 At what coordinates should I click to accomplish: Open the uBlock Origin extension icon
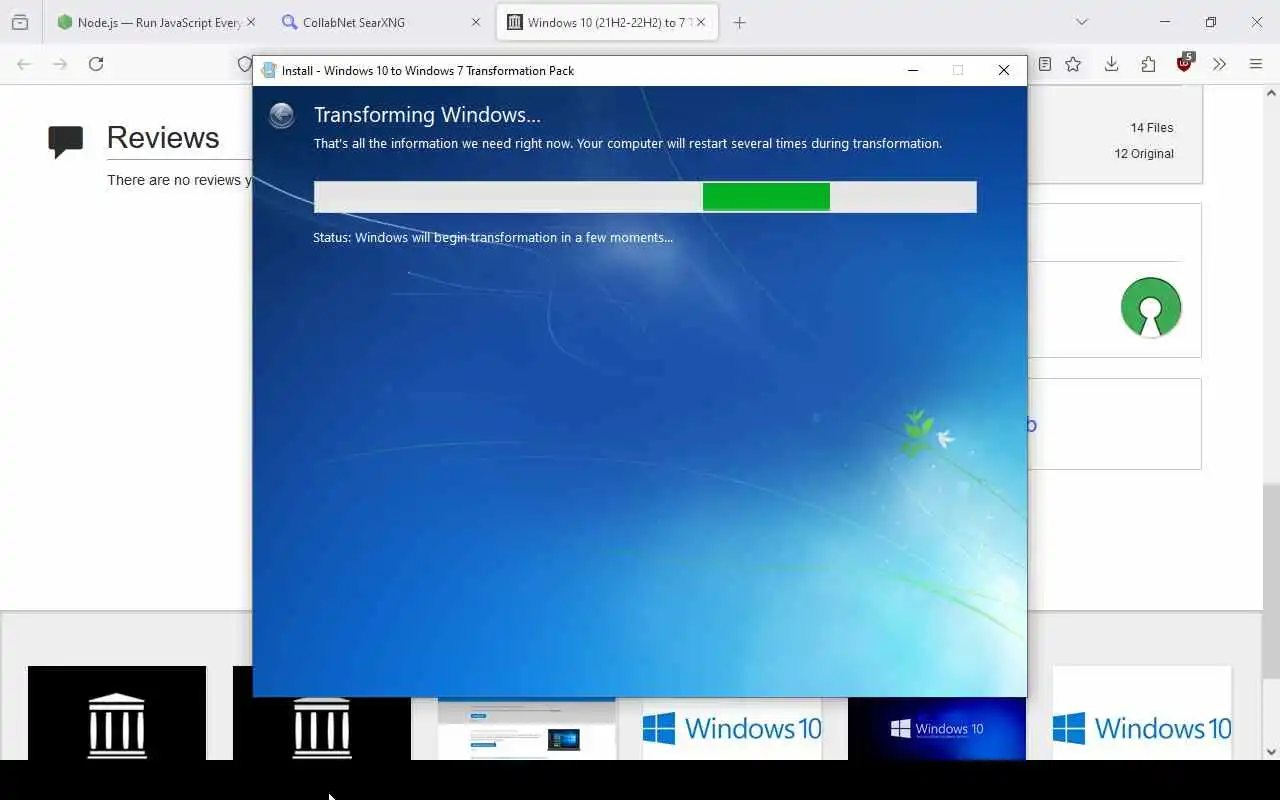pos(1185,63)
